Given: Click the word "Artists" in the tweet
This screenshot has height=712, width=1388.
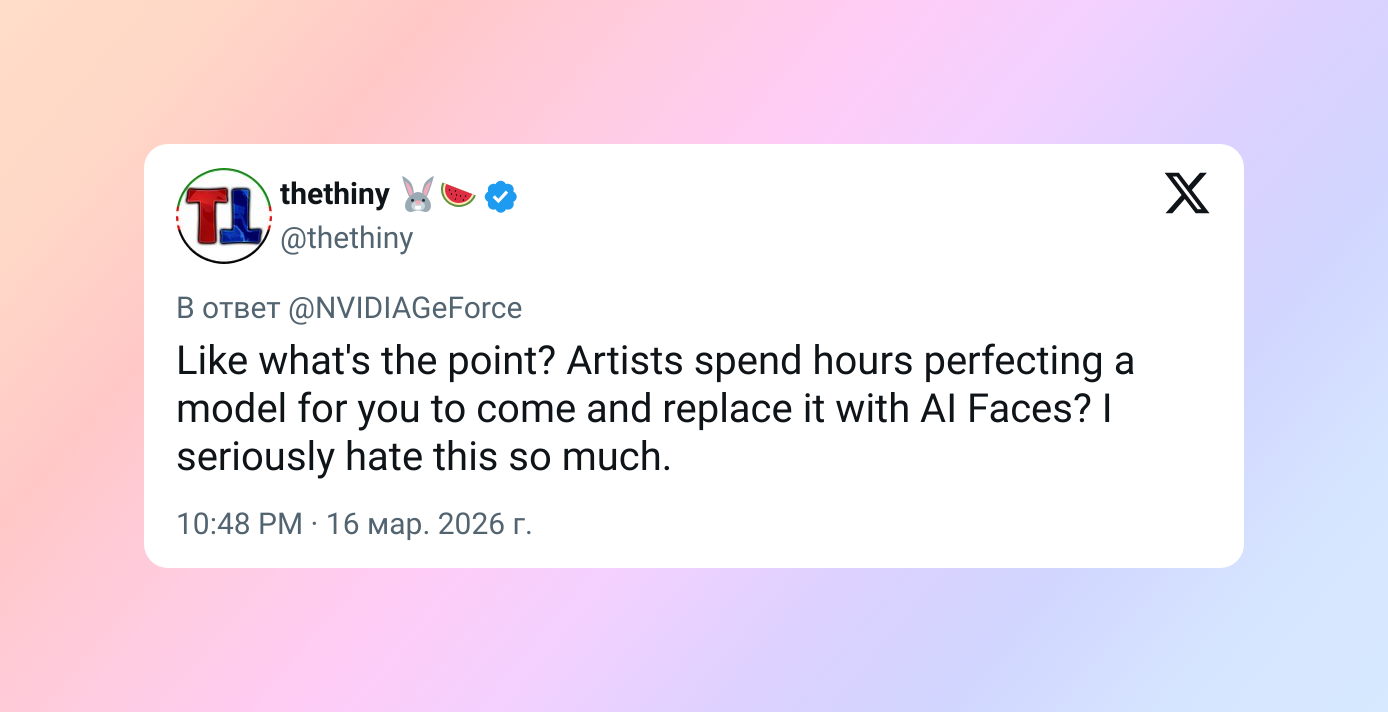Looking at the screenshot, I should pyautogui.click(x=623, y=361).
